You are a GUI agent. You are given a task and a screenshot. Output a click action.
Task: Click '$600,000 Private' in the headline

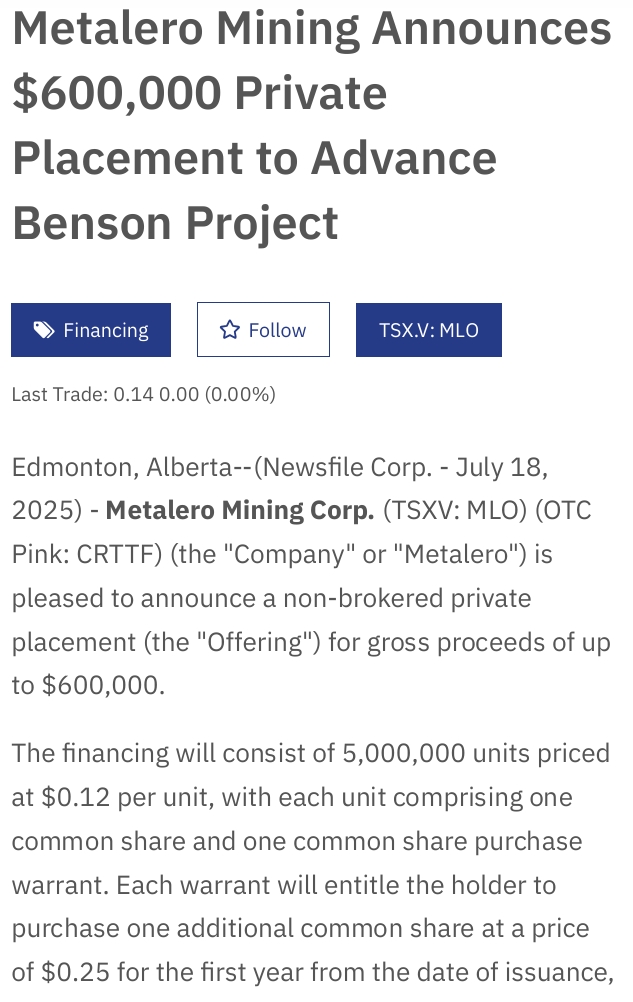pyautogui.click(x=199, y=93)
